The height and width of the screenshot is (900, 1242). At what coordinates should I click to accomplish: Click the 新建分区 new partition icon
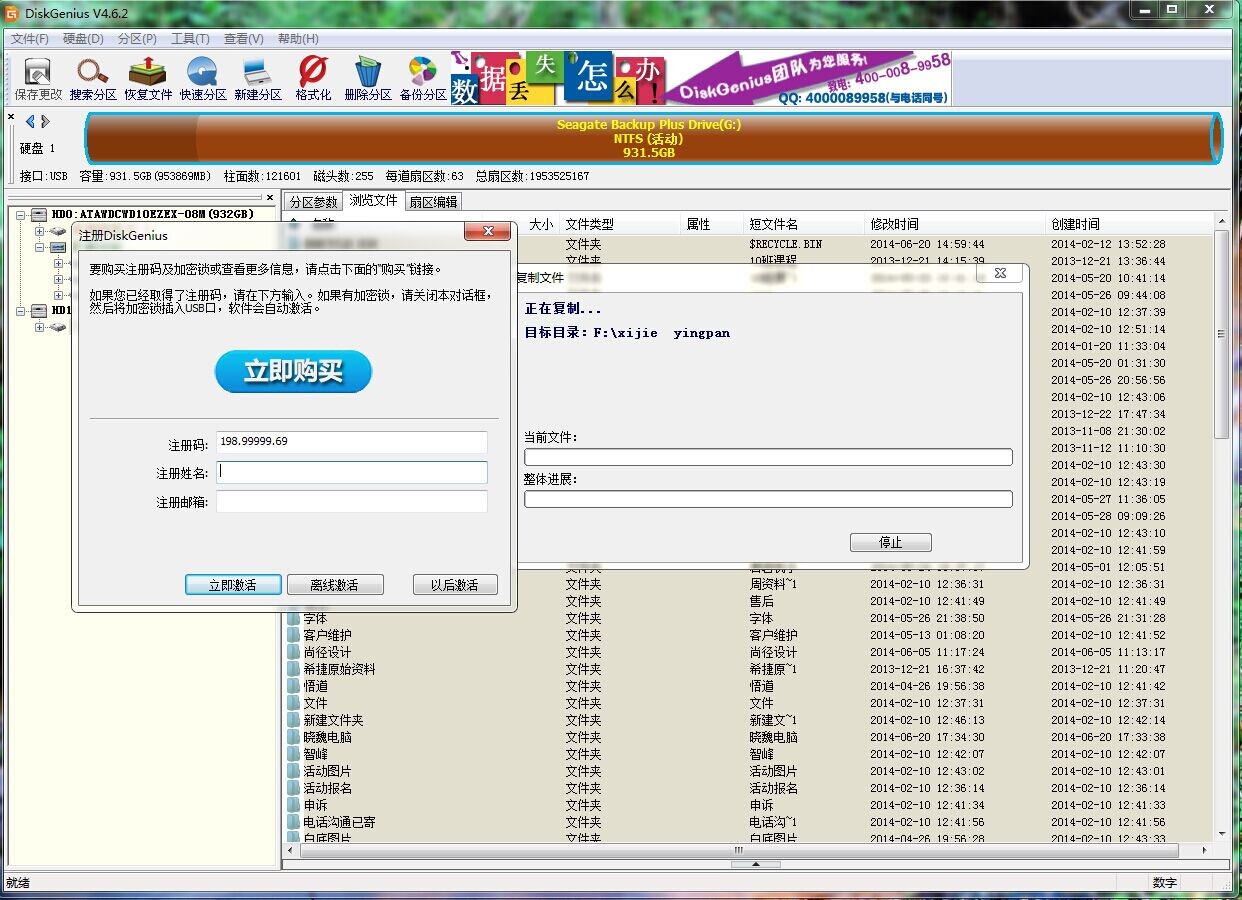point(258,78)
